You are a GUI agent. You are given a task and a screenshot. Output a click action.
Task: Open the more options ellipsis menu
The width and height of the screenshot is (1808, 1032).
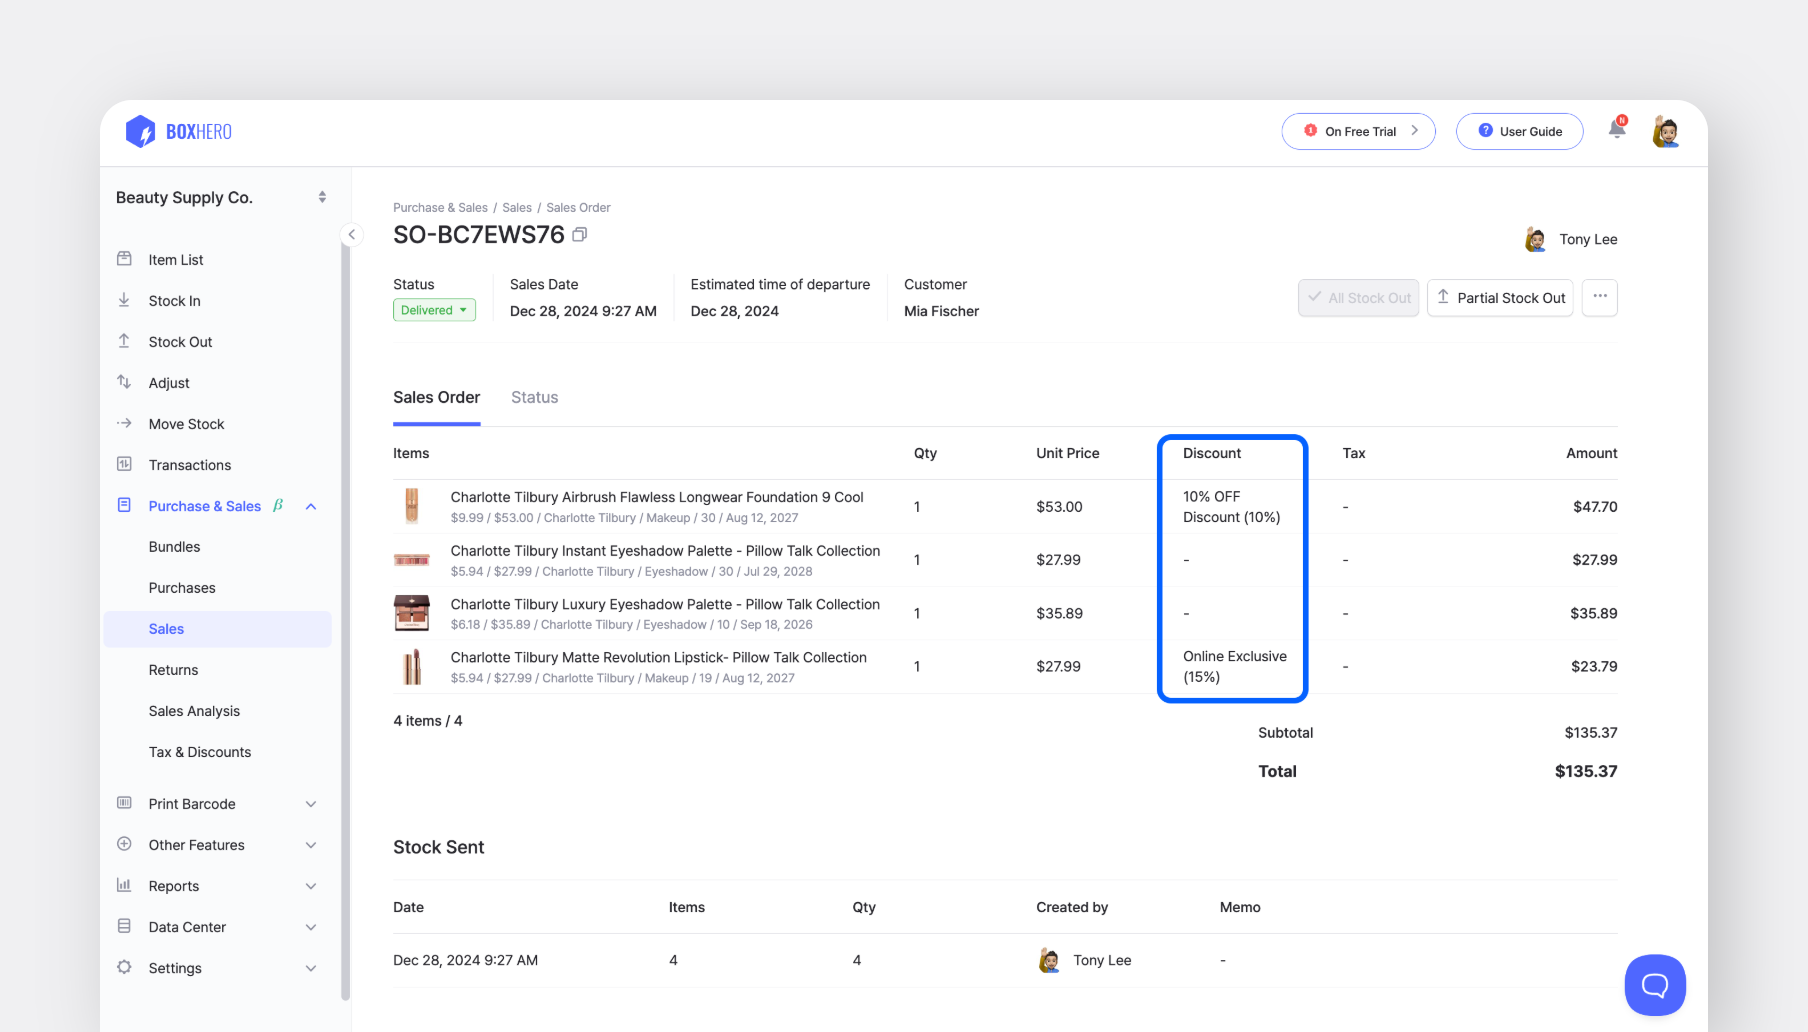[x=1599, y=297]
